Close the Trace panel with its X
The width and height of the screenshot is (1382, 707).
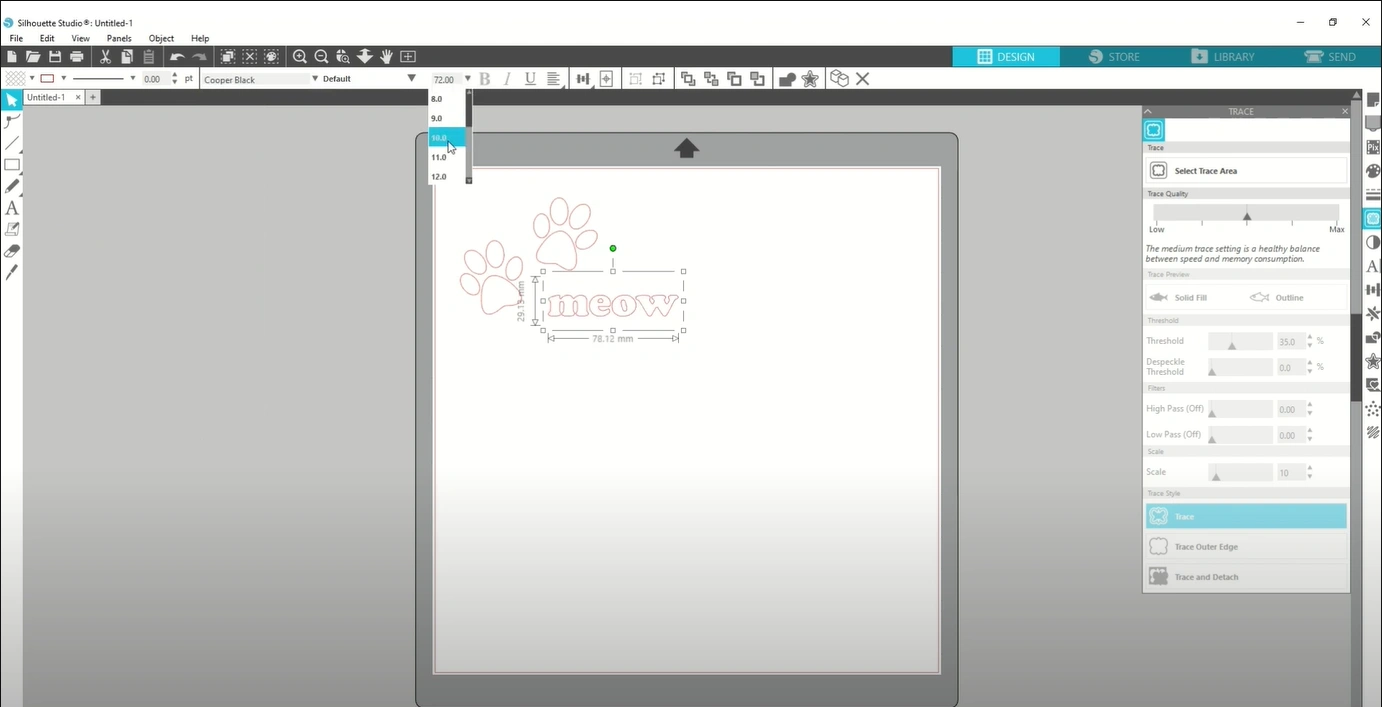point(1345,111)
